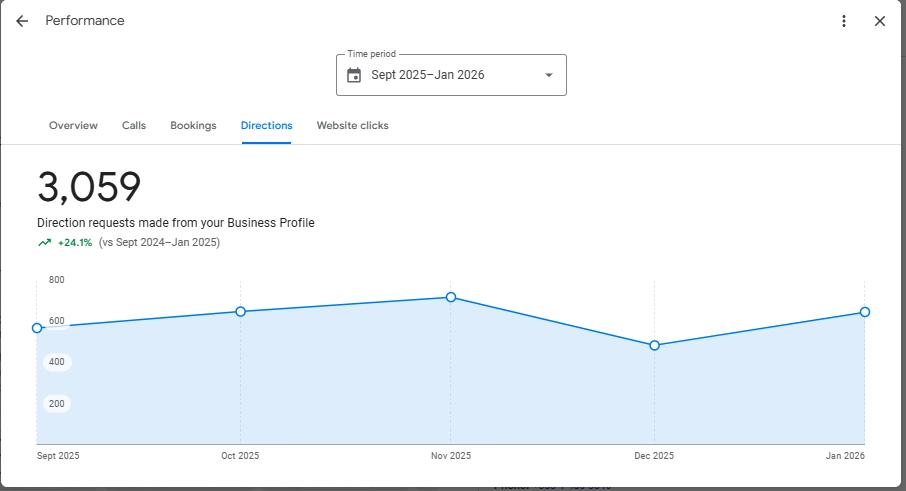Go back using the arrow next to Performance
906x491 pixels.
click(x=22, y=21)
